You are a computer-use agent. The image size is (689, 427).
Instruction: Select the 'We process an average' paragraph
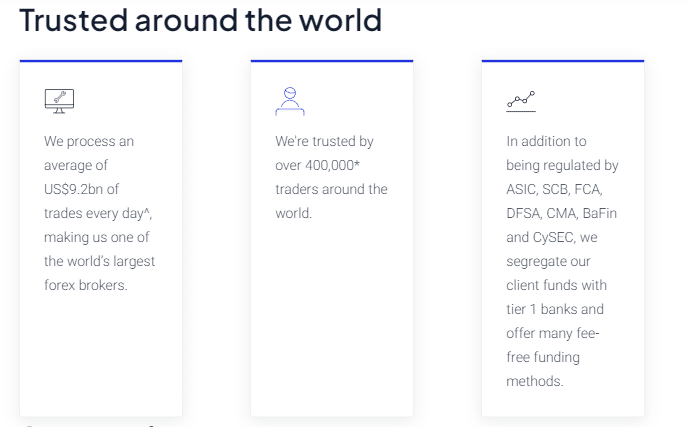tap(99, 213)
